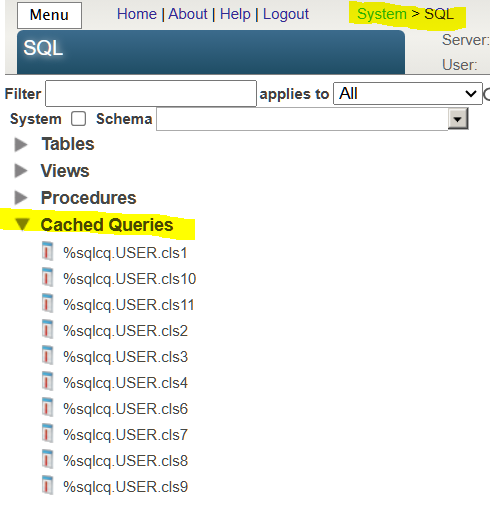
Task: Open the 'applies to' All dropdown
Action: pos(407,94)
